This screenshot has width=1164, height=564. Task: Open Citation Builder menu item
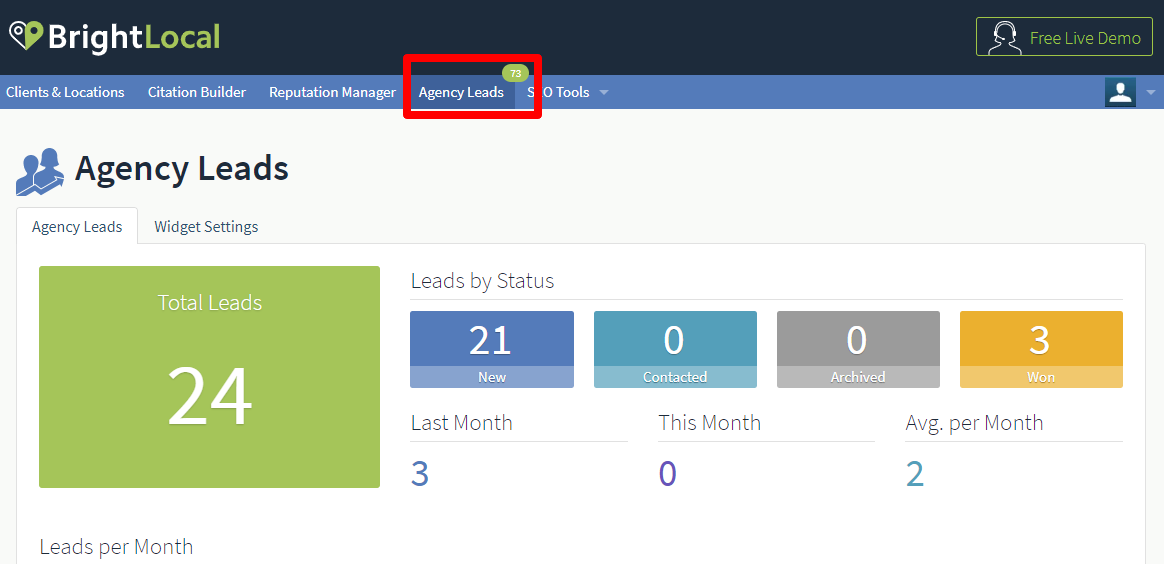coord(197,92)
